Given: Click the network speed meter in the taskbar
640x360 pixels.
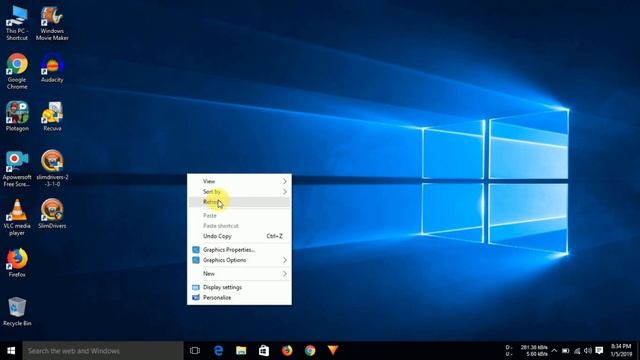Looking at the screenshot, I should click(x=527, y=351).
